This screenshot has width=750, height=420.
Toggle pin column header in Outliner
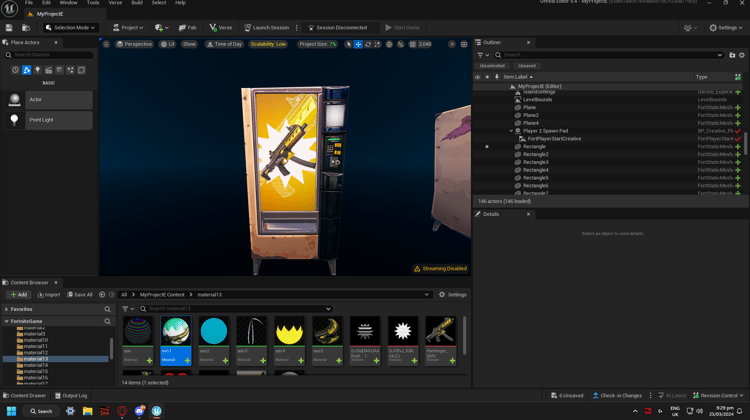[497, 77]
